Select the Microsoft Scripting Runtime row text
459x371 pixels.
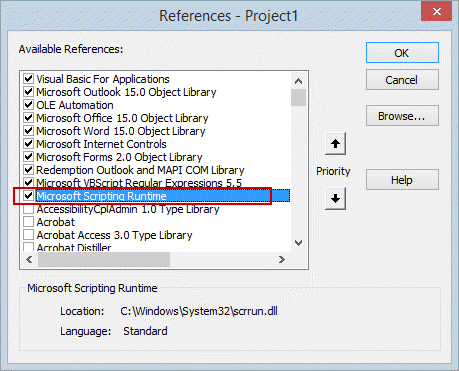tap(101, 196)
